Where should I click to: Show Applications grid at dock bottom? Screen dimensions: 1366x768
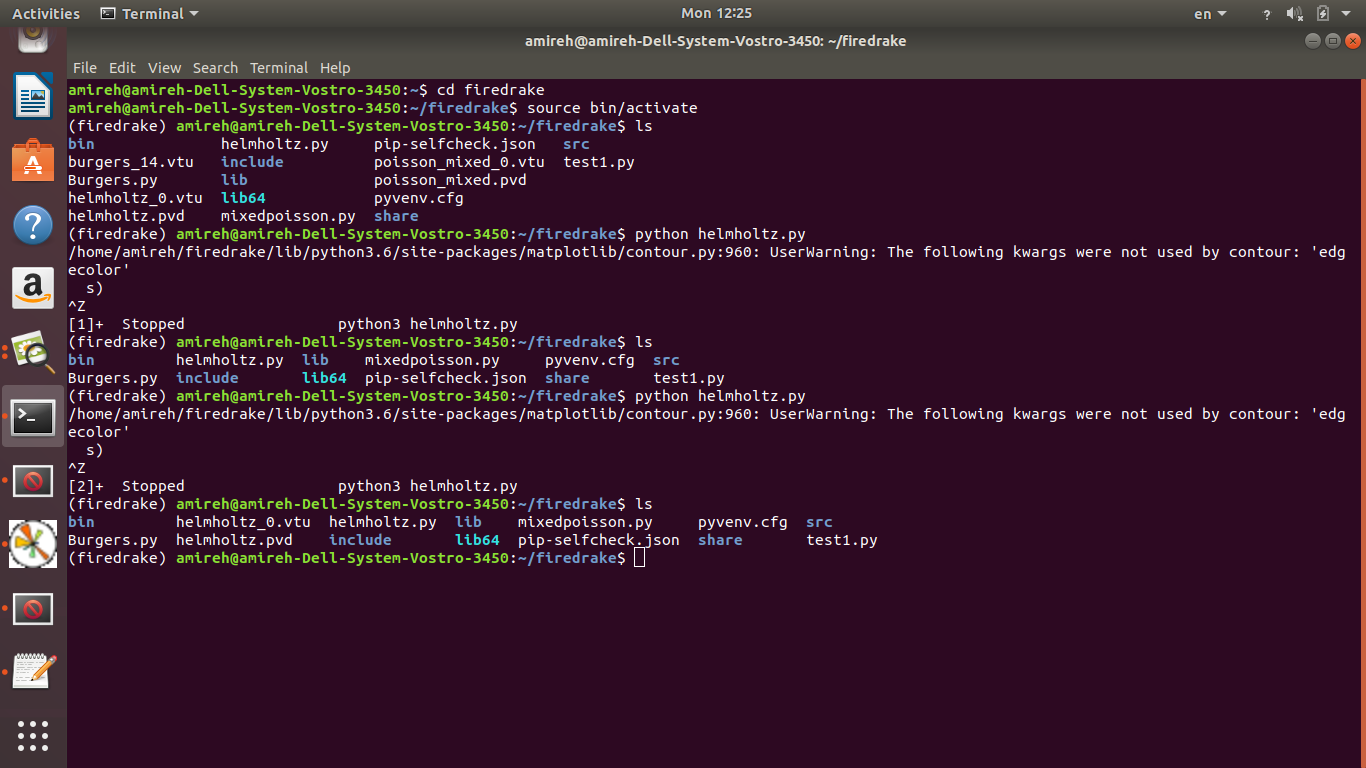[x=33, y=735]
